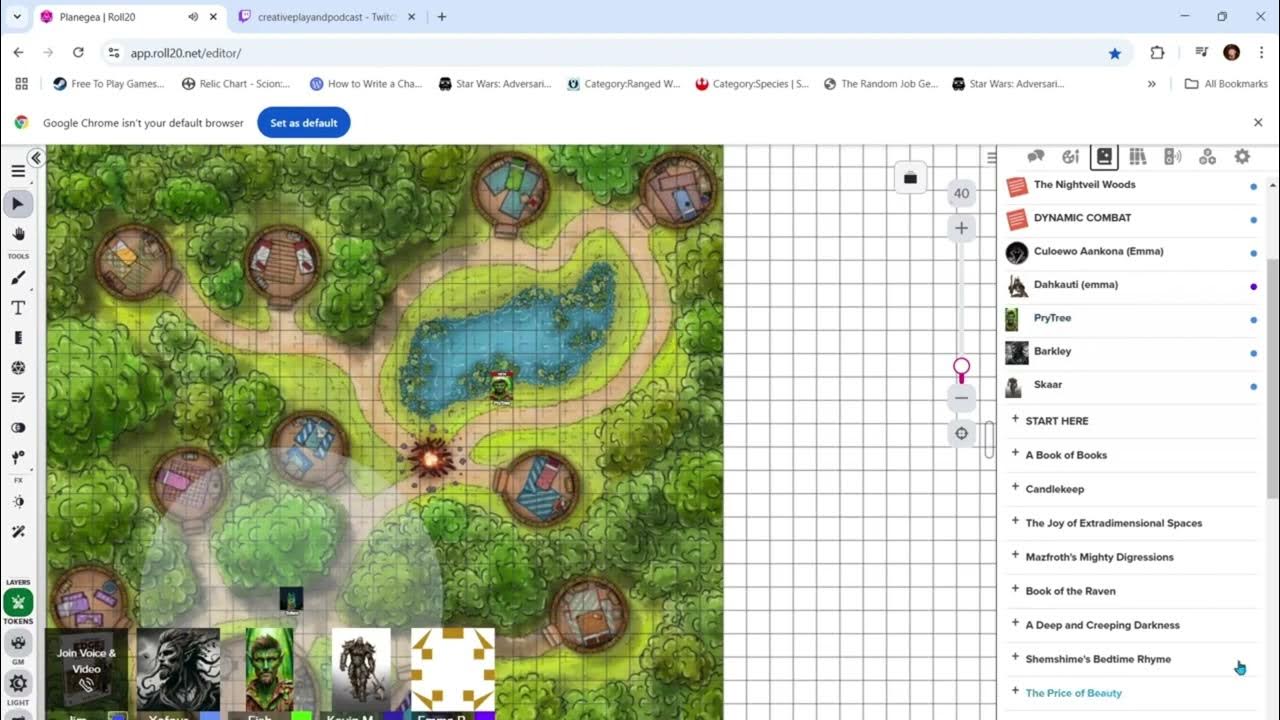Select the fog reveal tool
This screenshot has width=1280, height=720.
(x=18, y=428)
